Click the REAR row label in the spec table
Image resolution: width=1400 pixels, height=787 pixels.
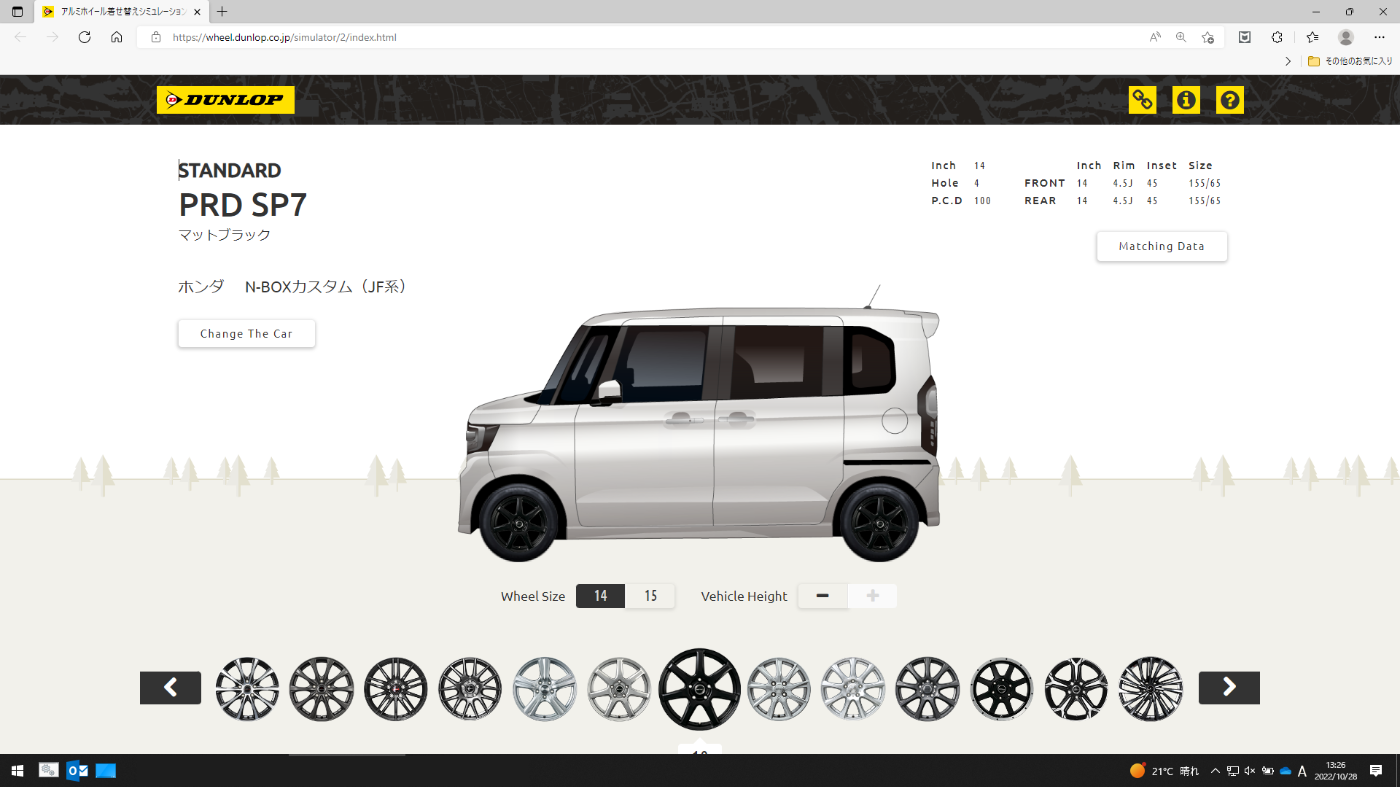coord(1040,201)
